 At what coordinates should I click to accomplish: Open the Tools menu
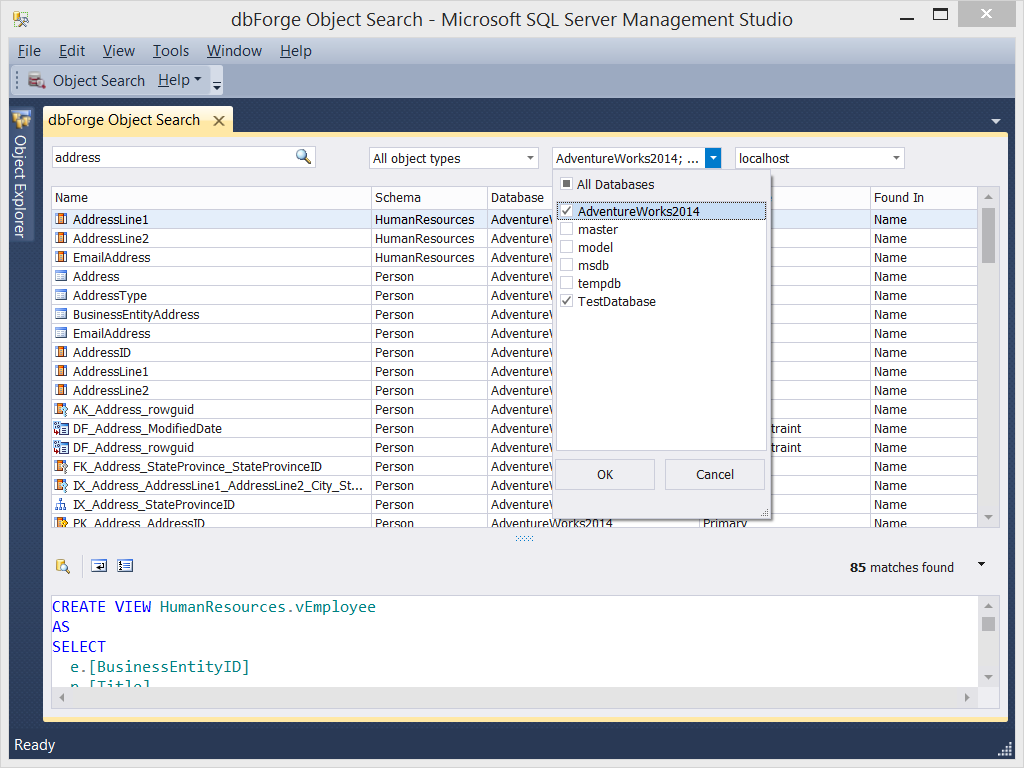click(170, 51)
